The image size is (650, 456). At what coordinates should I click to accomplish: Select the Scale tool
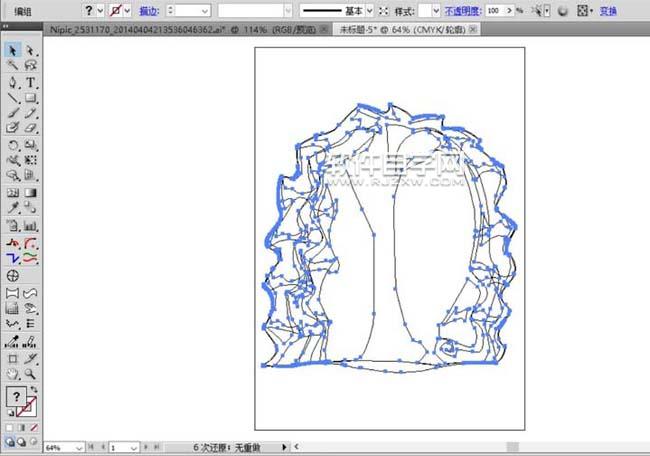30,145
